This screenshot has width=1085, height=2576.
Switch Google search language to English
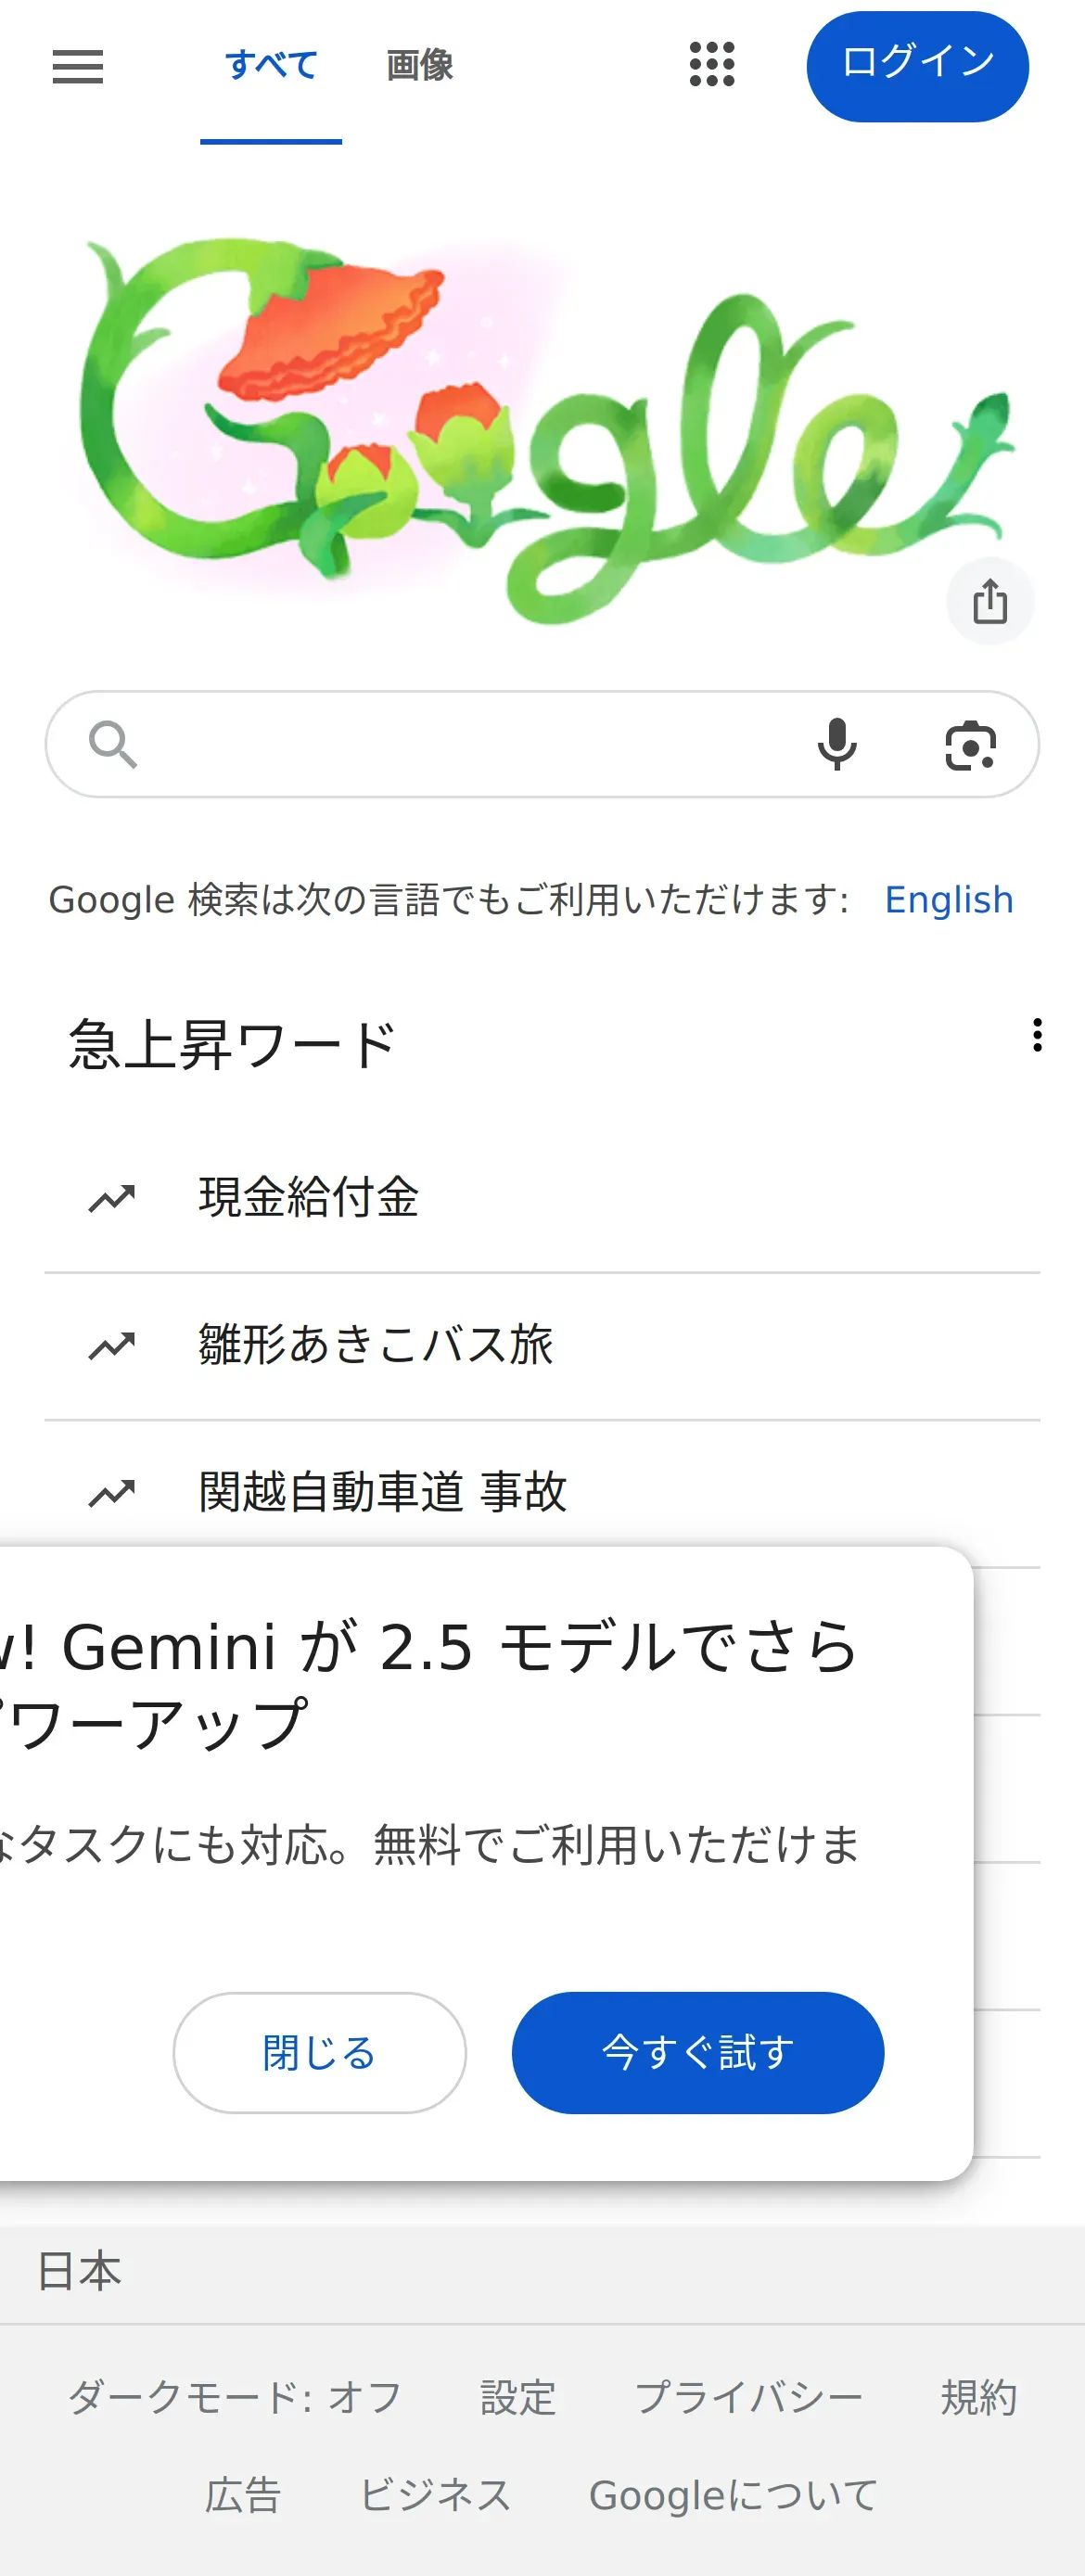pyautogui.click(x=949, y=900)
